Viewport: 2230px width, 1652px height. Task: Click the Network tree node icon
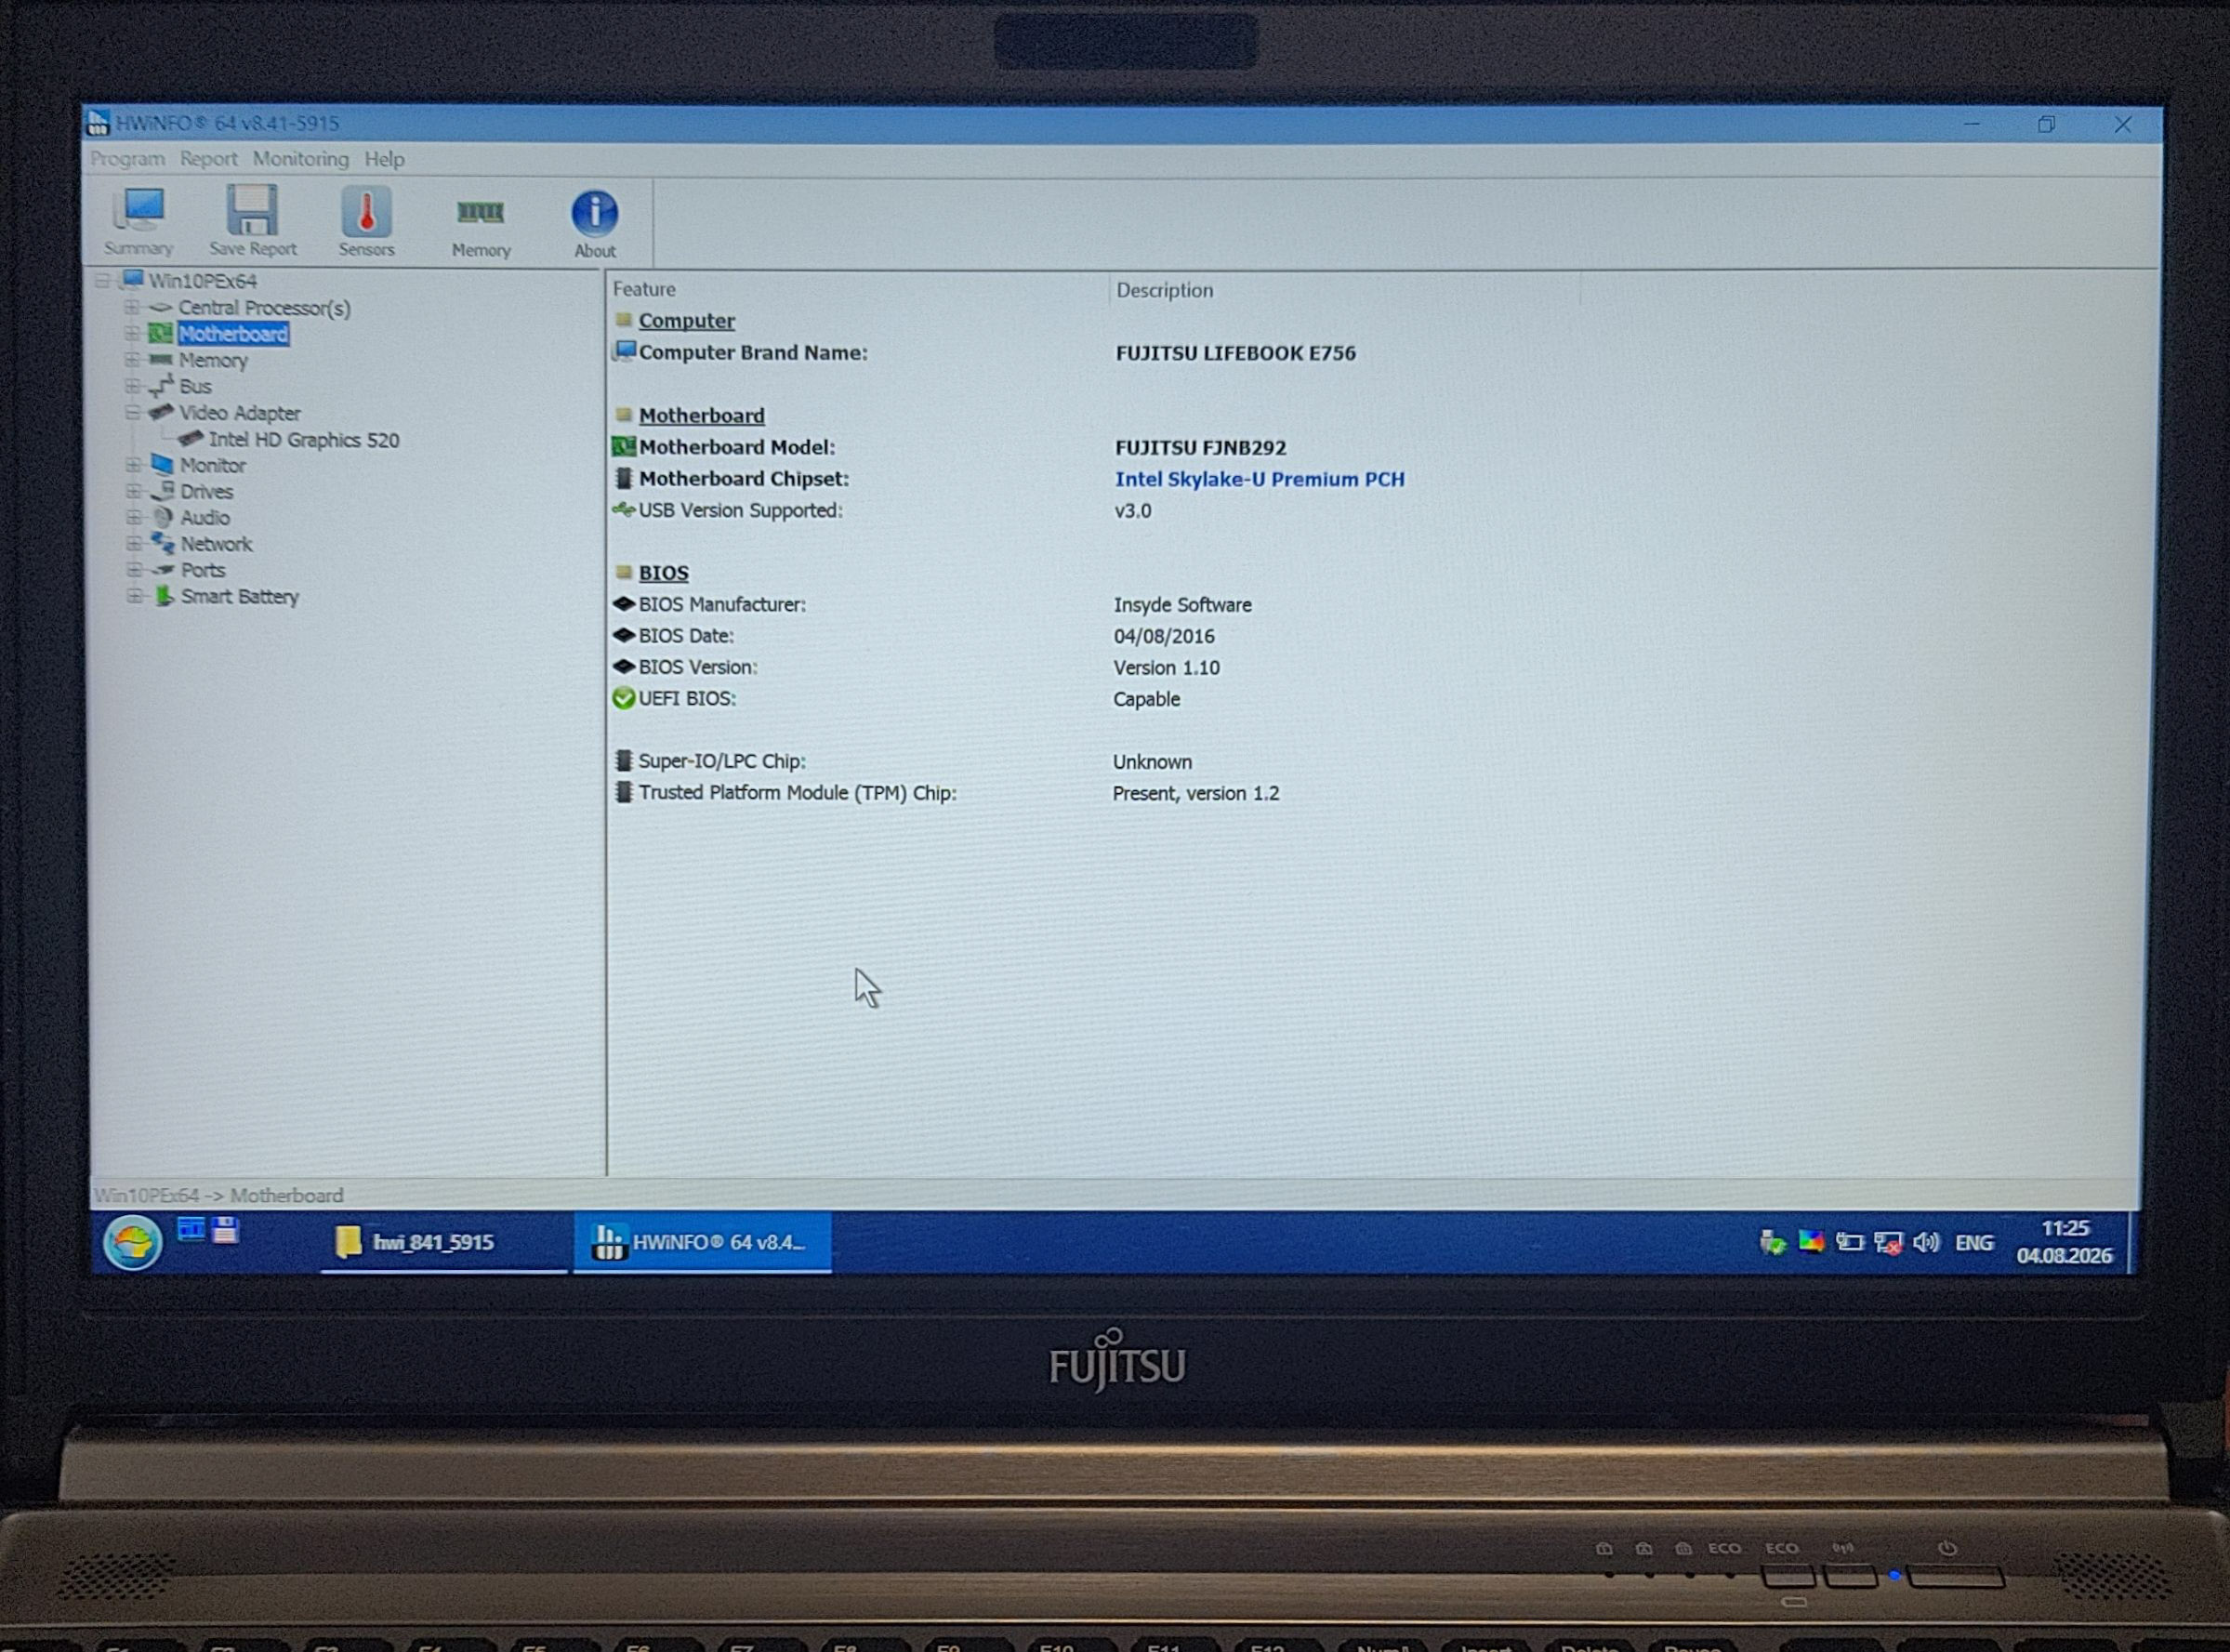tap(162, 543)
